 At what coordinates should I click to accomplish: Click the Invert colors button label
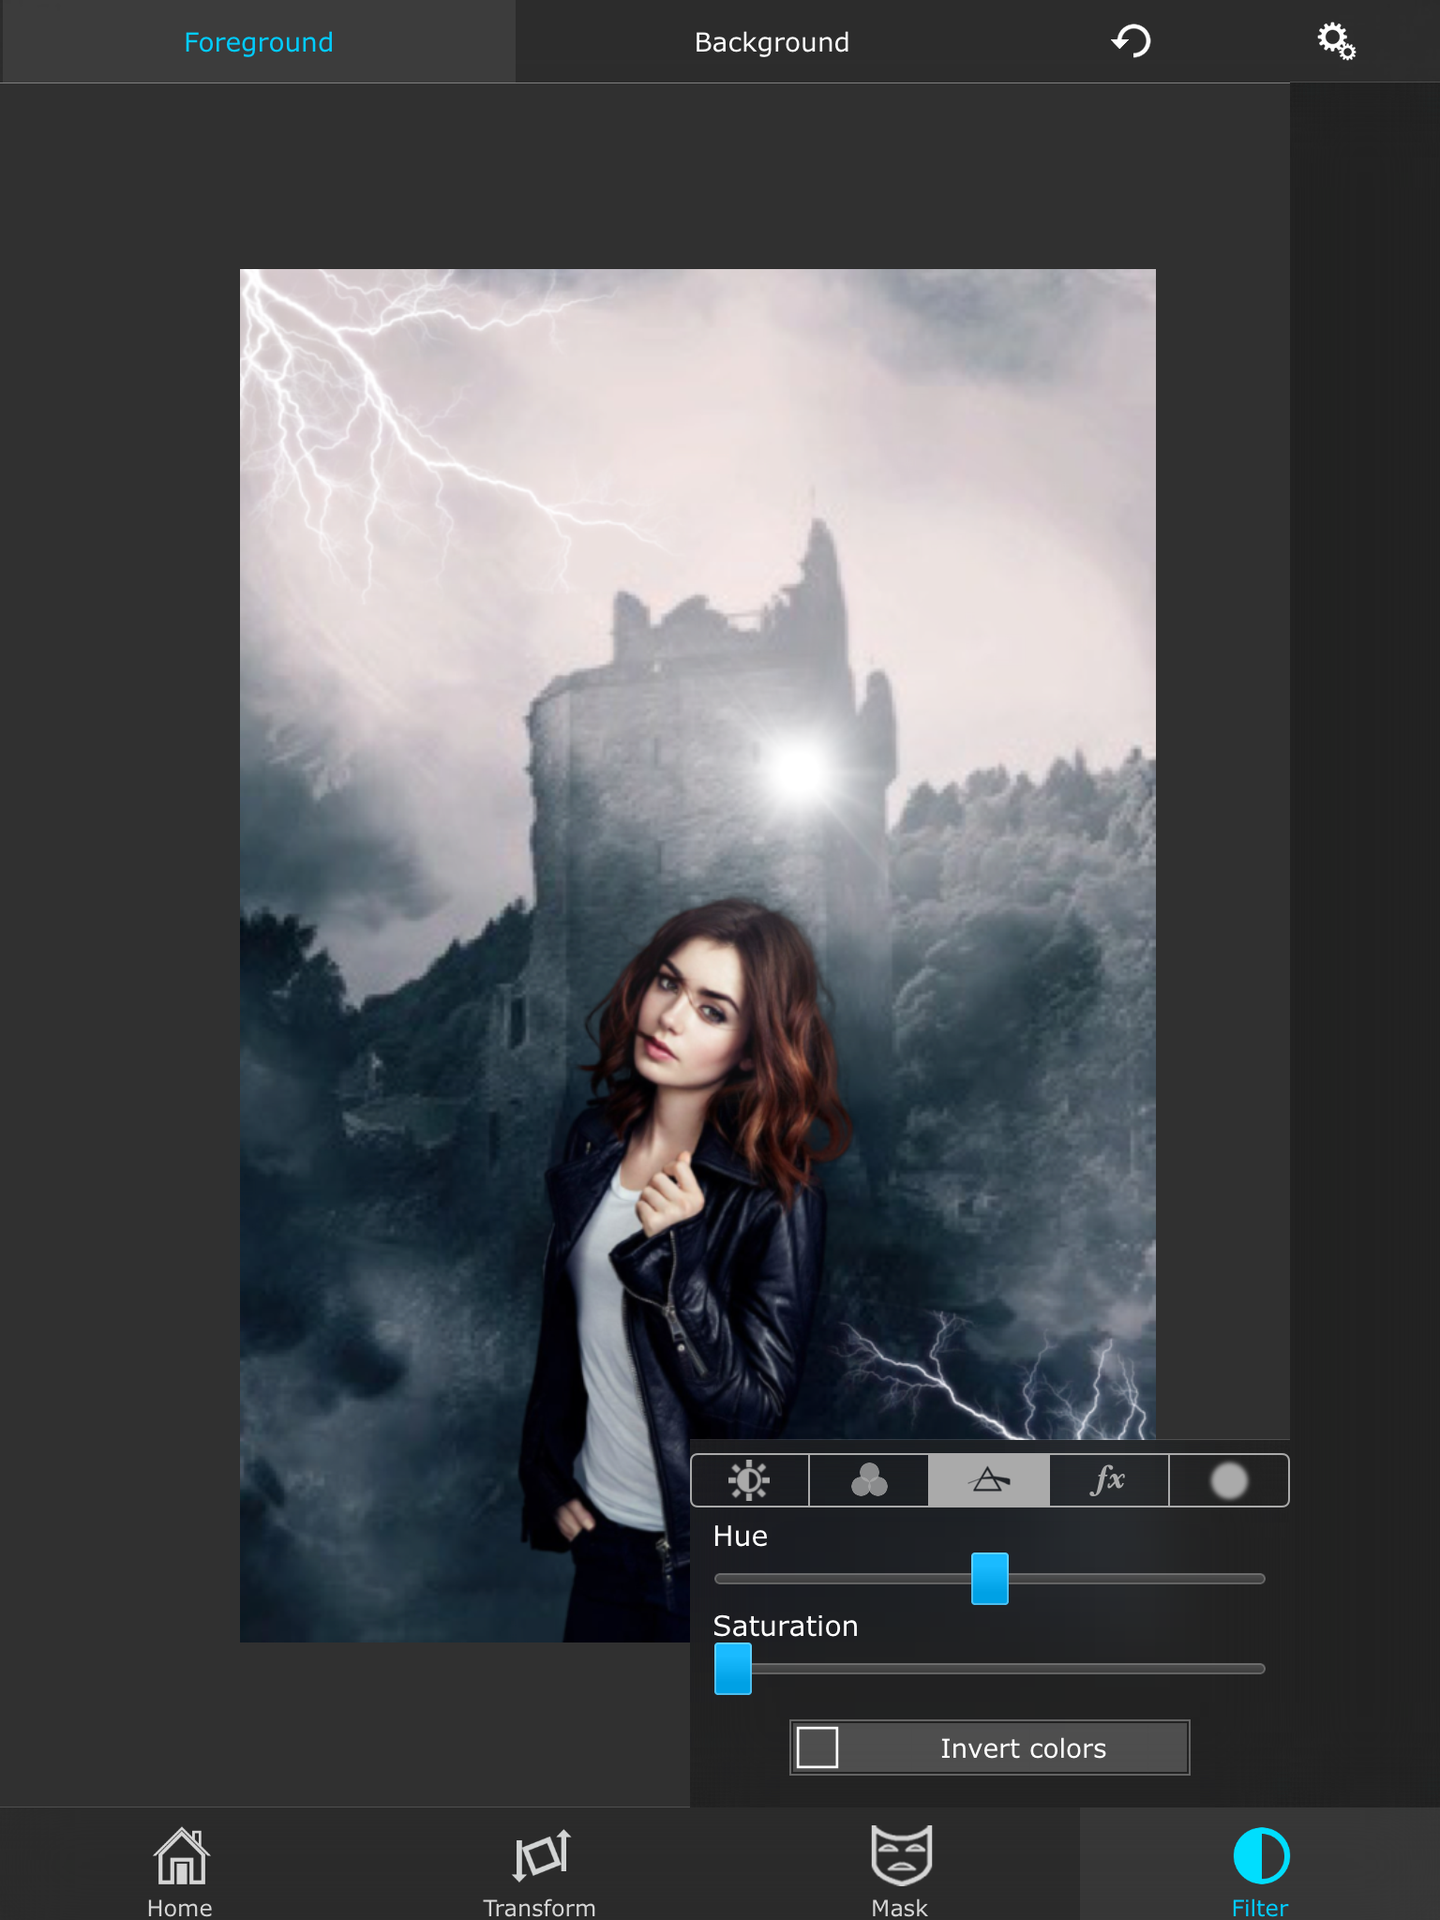(1023, 1748)
